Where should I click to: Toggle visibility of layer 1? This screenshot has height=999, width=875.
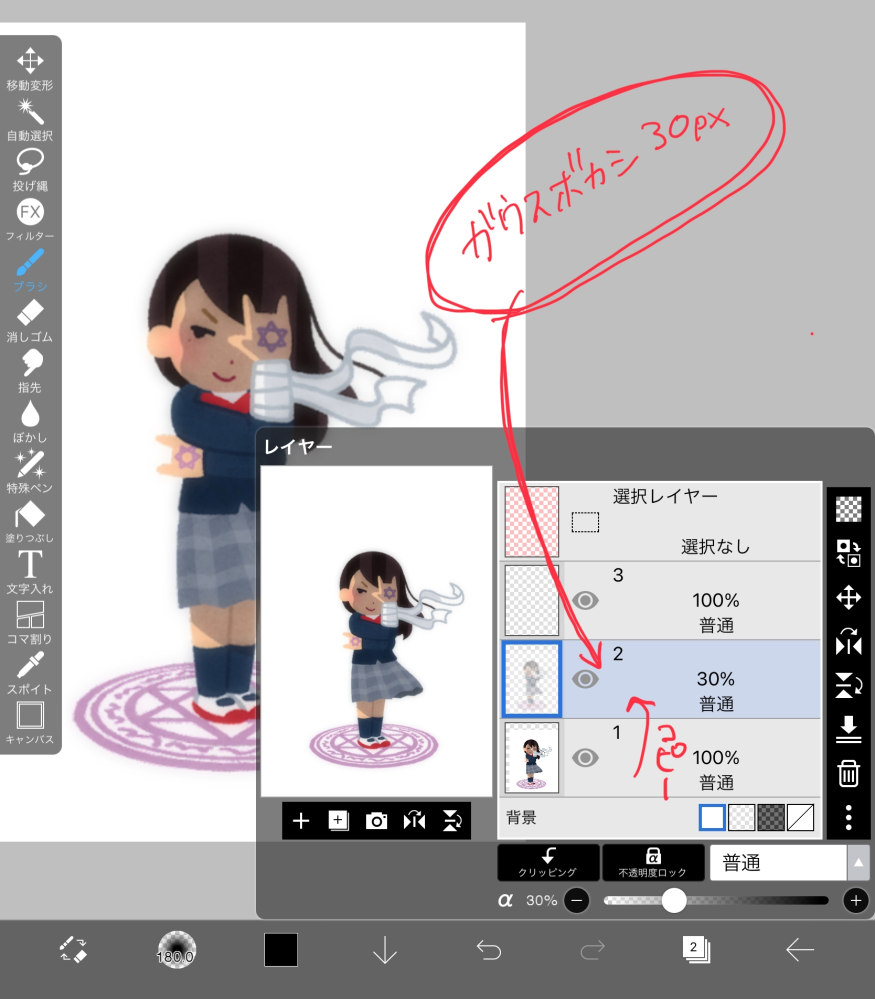585,758
